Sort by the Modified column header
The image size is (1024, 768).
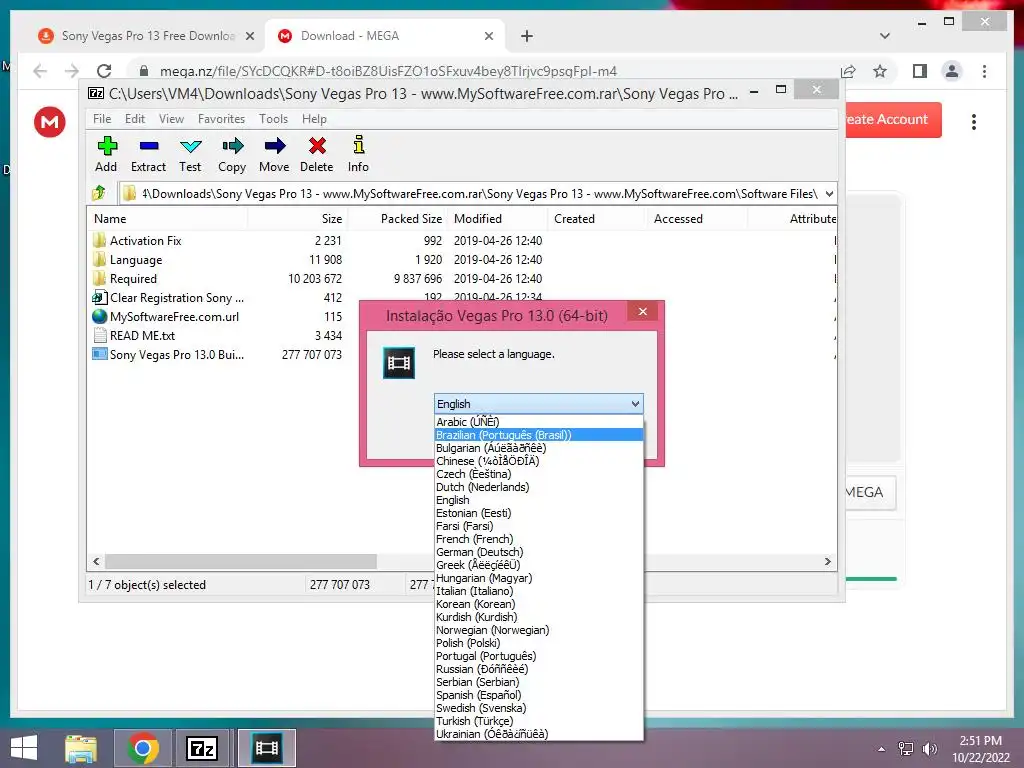click(497, 219)
